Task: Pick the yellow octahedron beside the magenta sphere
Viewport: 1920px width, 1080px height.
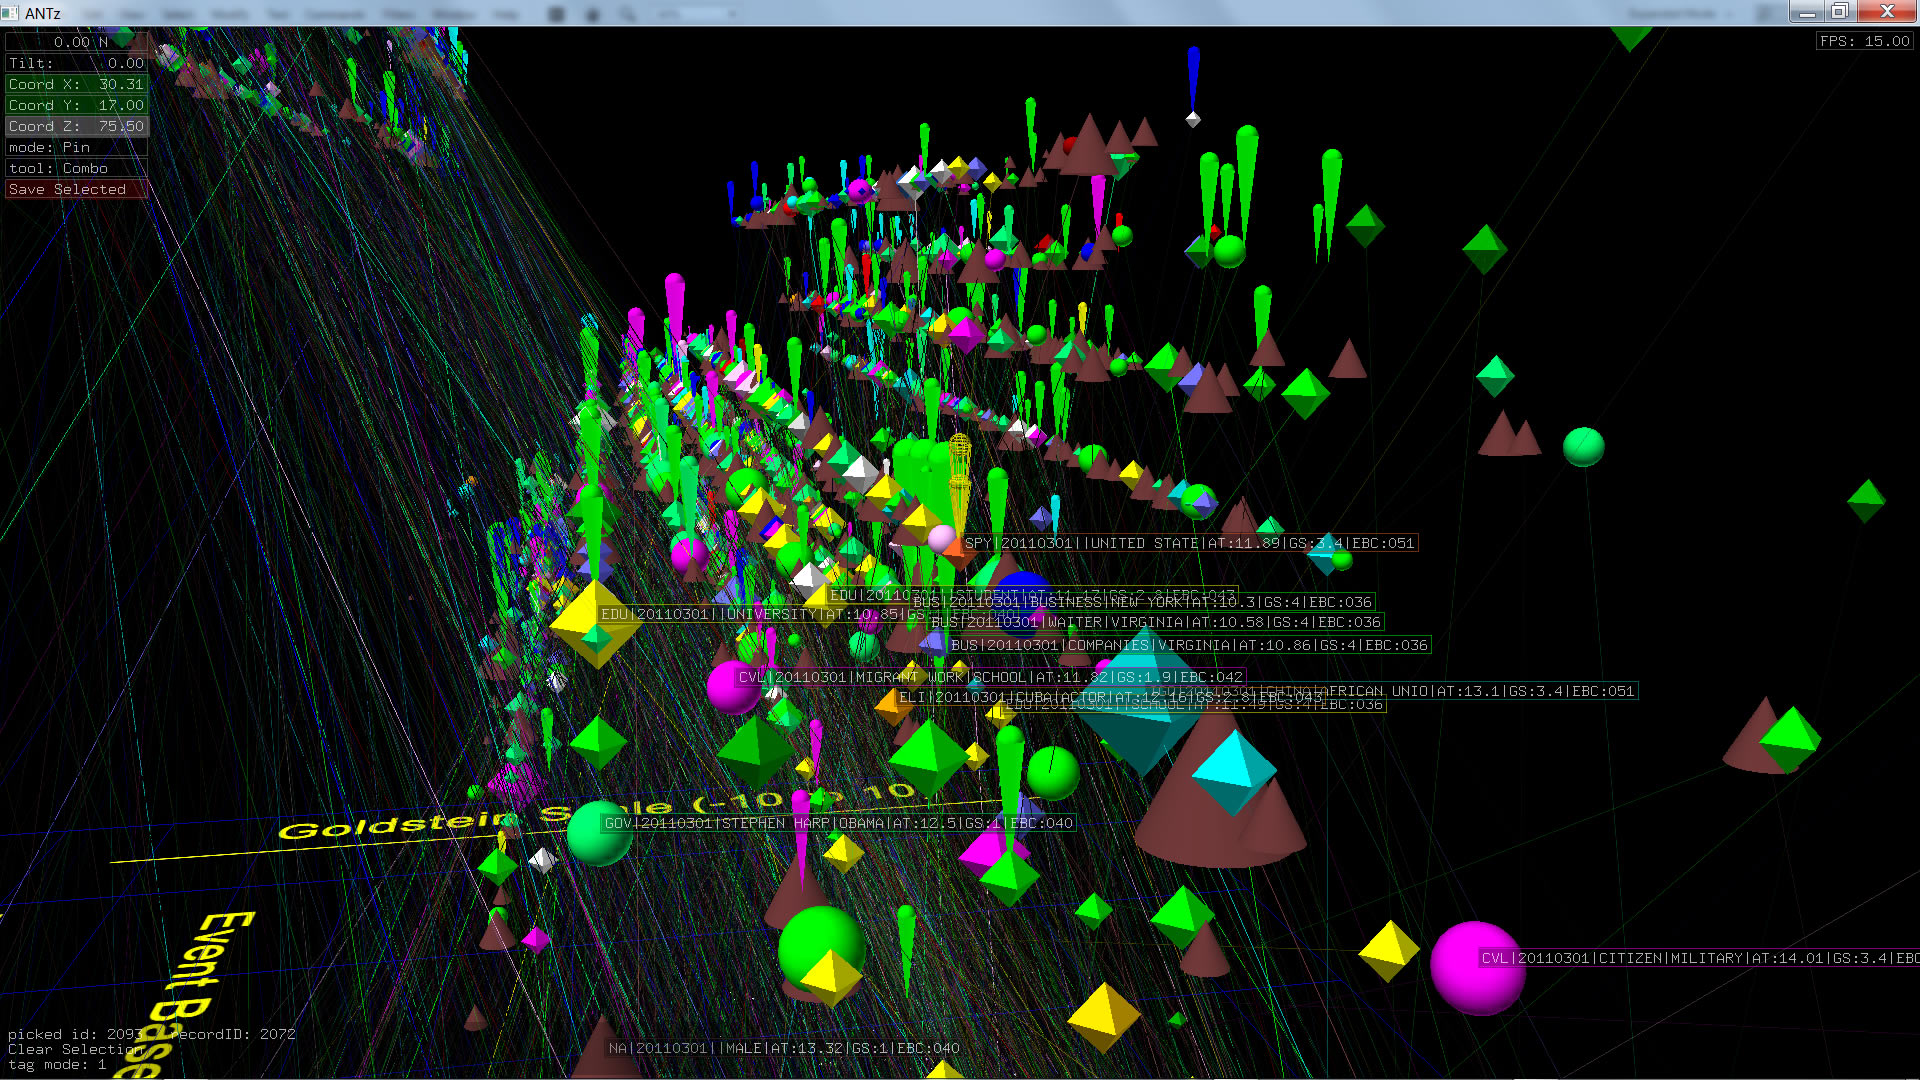Action: 1388,949
